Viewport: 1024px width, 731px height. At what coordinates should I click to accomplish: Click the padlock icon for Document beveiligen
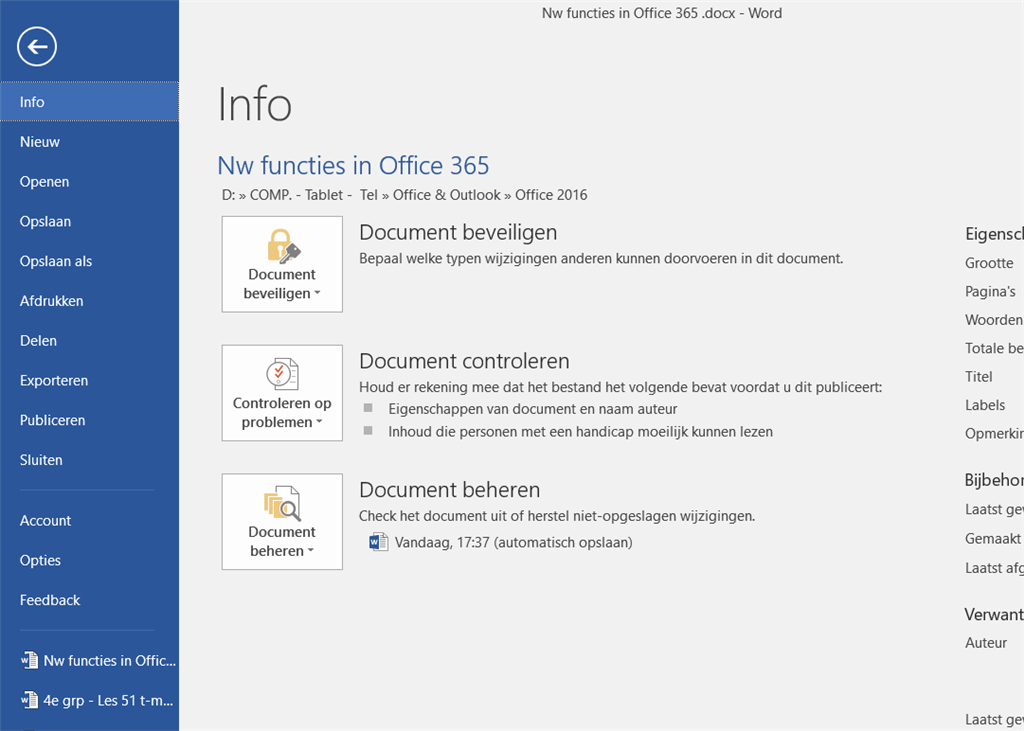tap(283, 246)
